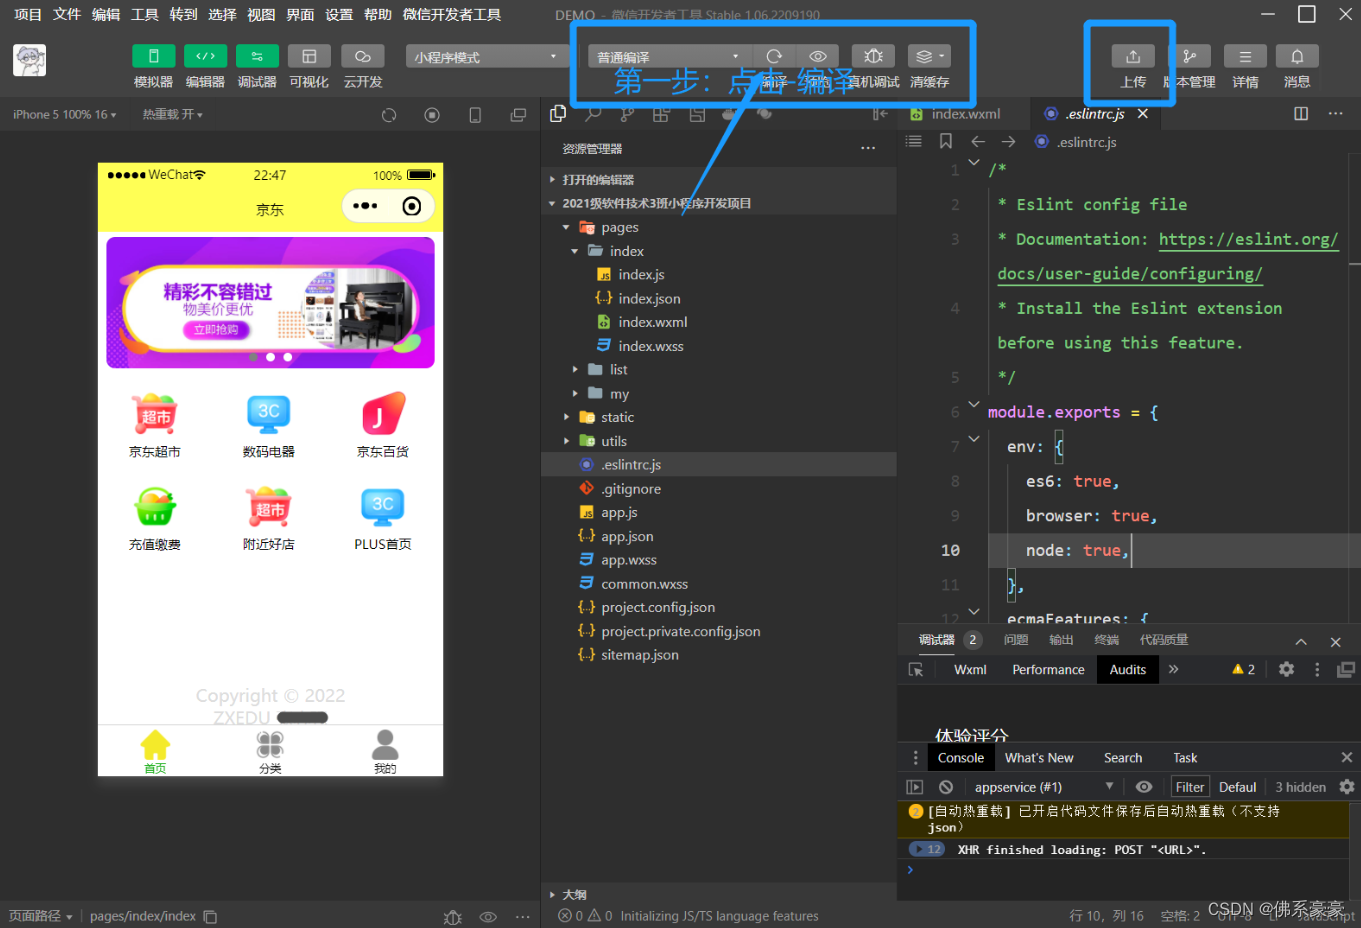Switch to the 问题 problems tab
1361x928 pixels.
(x=1016, y=640)
